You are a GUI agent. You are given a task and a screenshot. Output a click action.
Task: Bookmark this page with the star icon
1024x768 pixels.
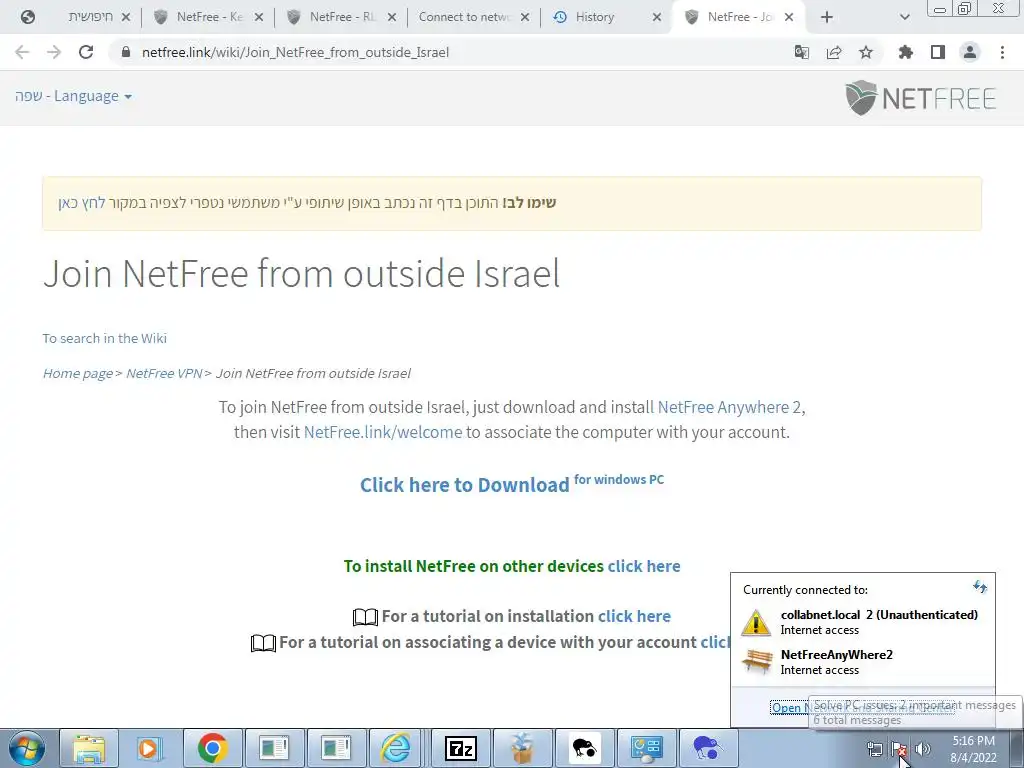click(x=866, y=52)
